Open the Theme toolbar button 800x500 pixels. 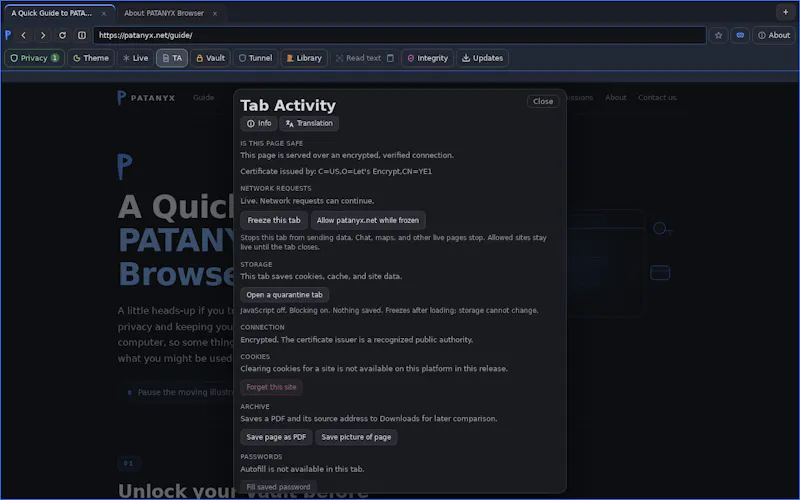pyautogui.click(x=91, y=58)
